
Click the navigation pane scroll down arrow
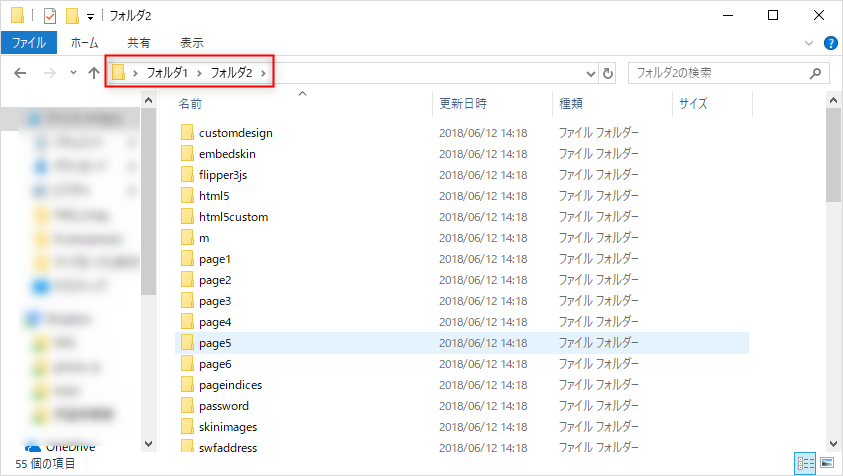click(x=148, y=444)
